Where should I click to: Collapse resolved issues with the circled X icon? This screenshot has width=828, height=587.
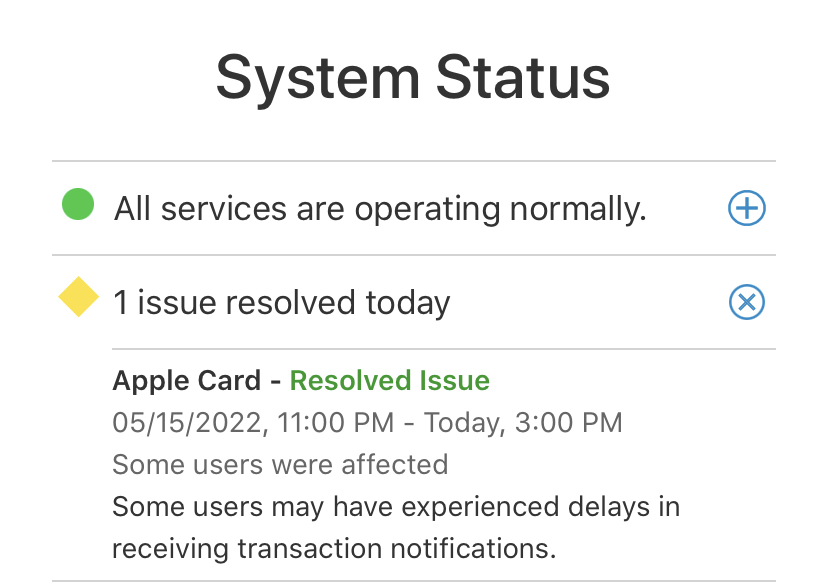[x=747, y=302]
